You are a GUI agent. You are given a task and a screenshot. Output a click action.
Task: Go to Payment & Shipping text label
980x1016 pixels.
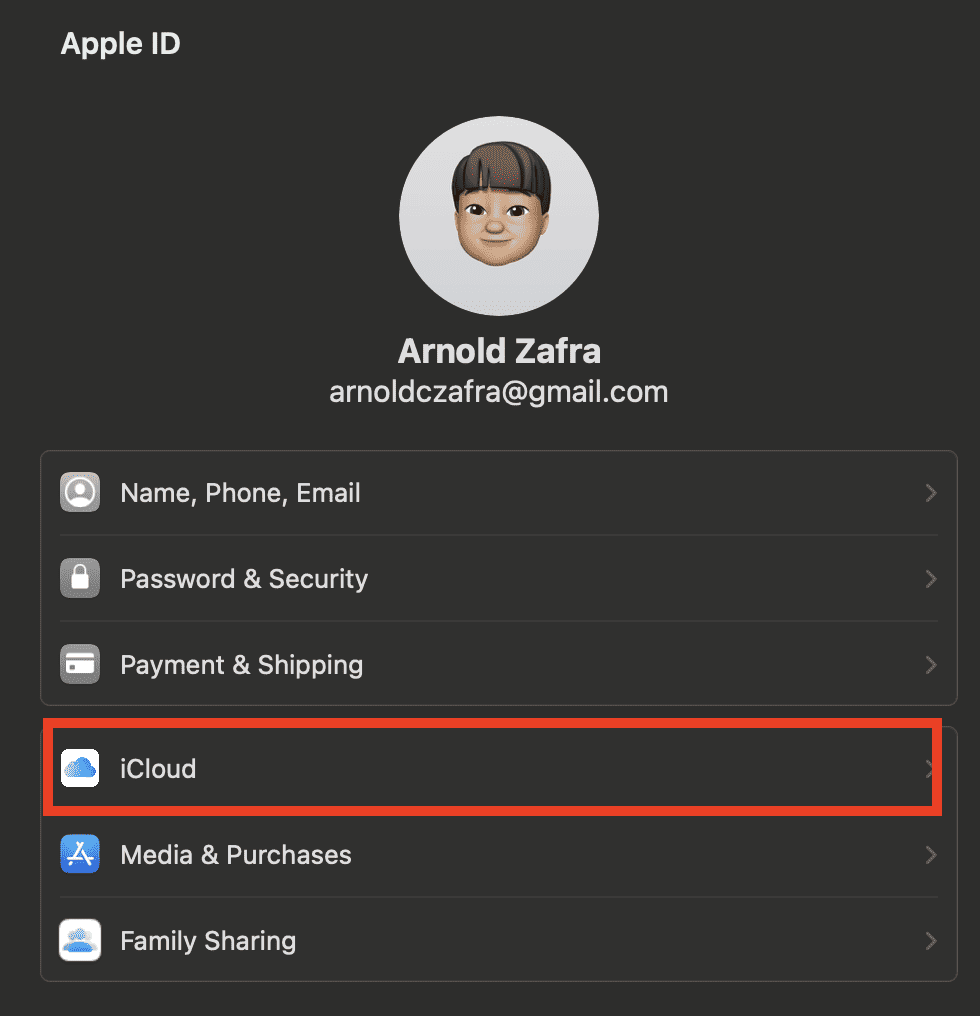[241, 665]
